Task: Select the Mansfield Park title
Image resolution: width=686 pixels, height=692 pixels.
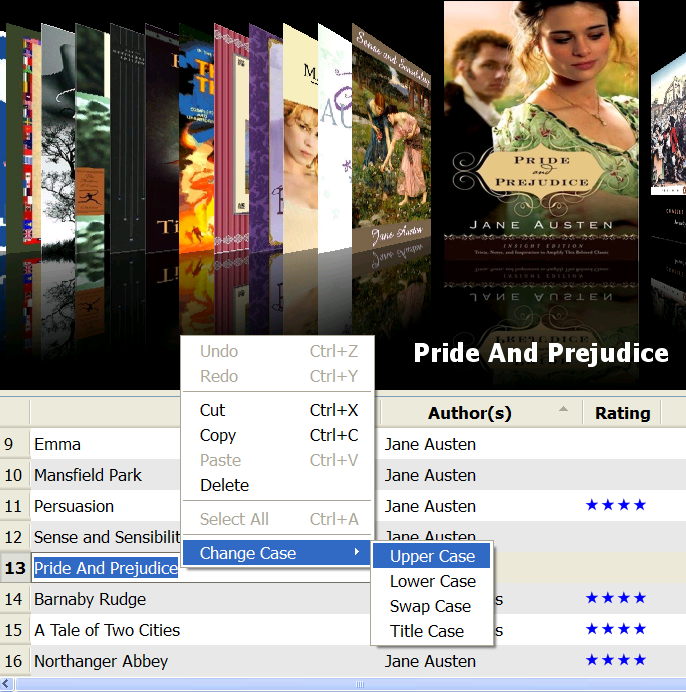Action: pyautogui.click(x=88, y=475)
